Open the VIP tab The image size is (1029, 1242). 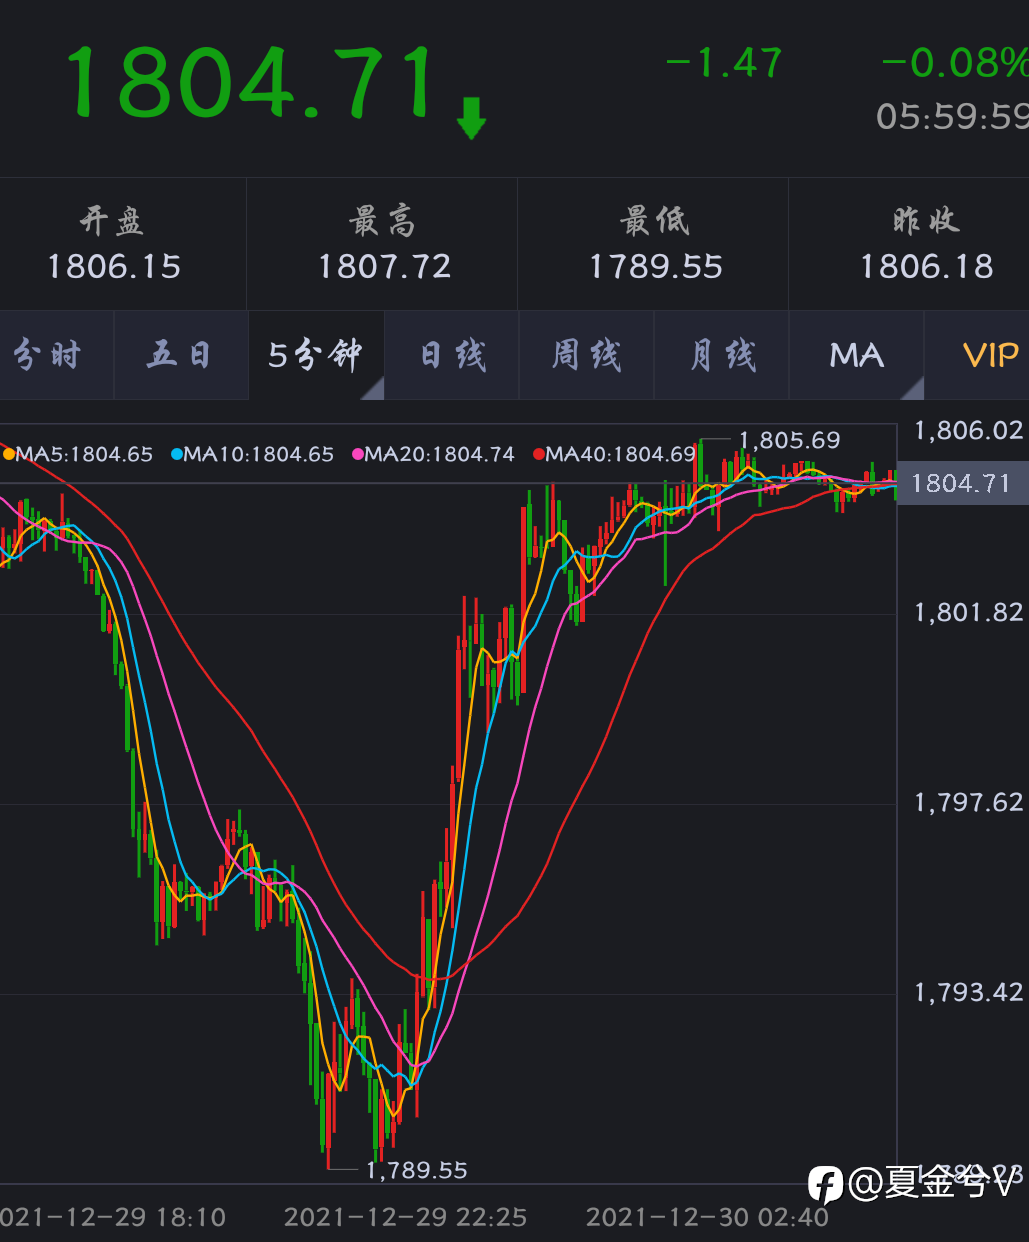pyautogui.click(x=977, y=355)
